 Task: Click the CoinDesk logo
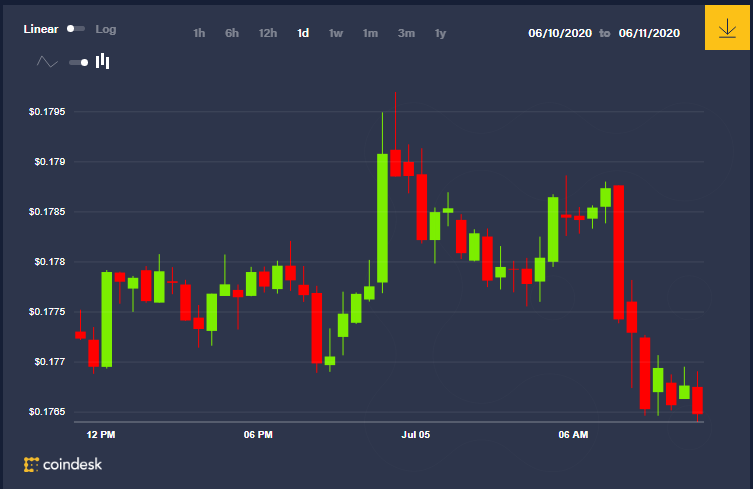click(x=63, y=465)
